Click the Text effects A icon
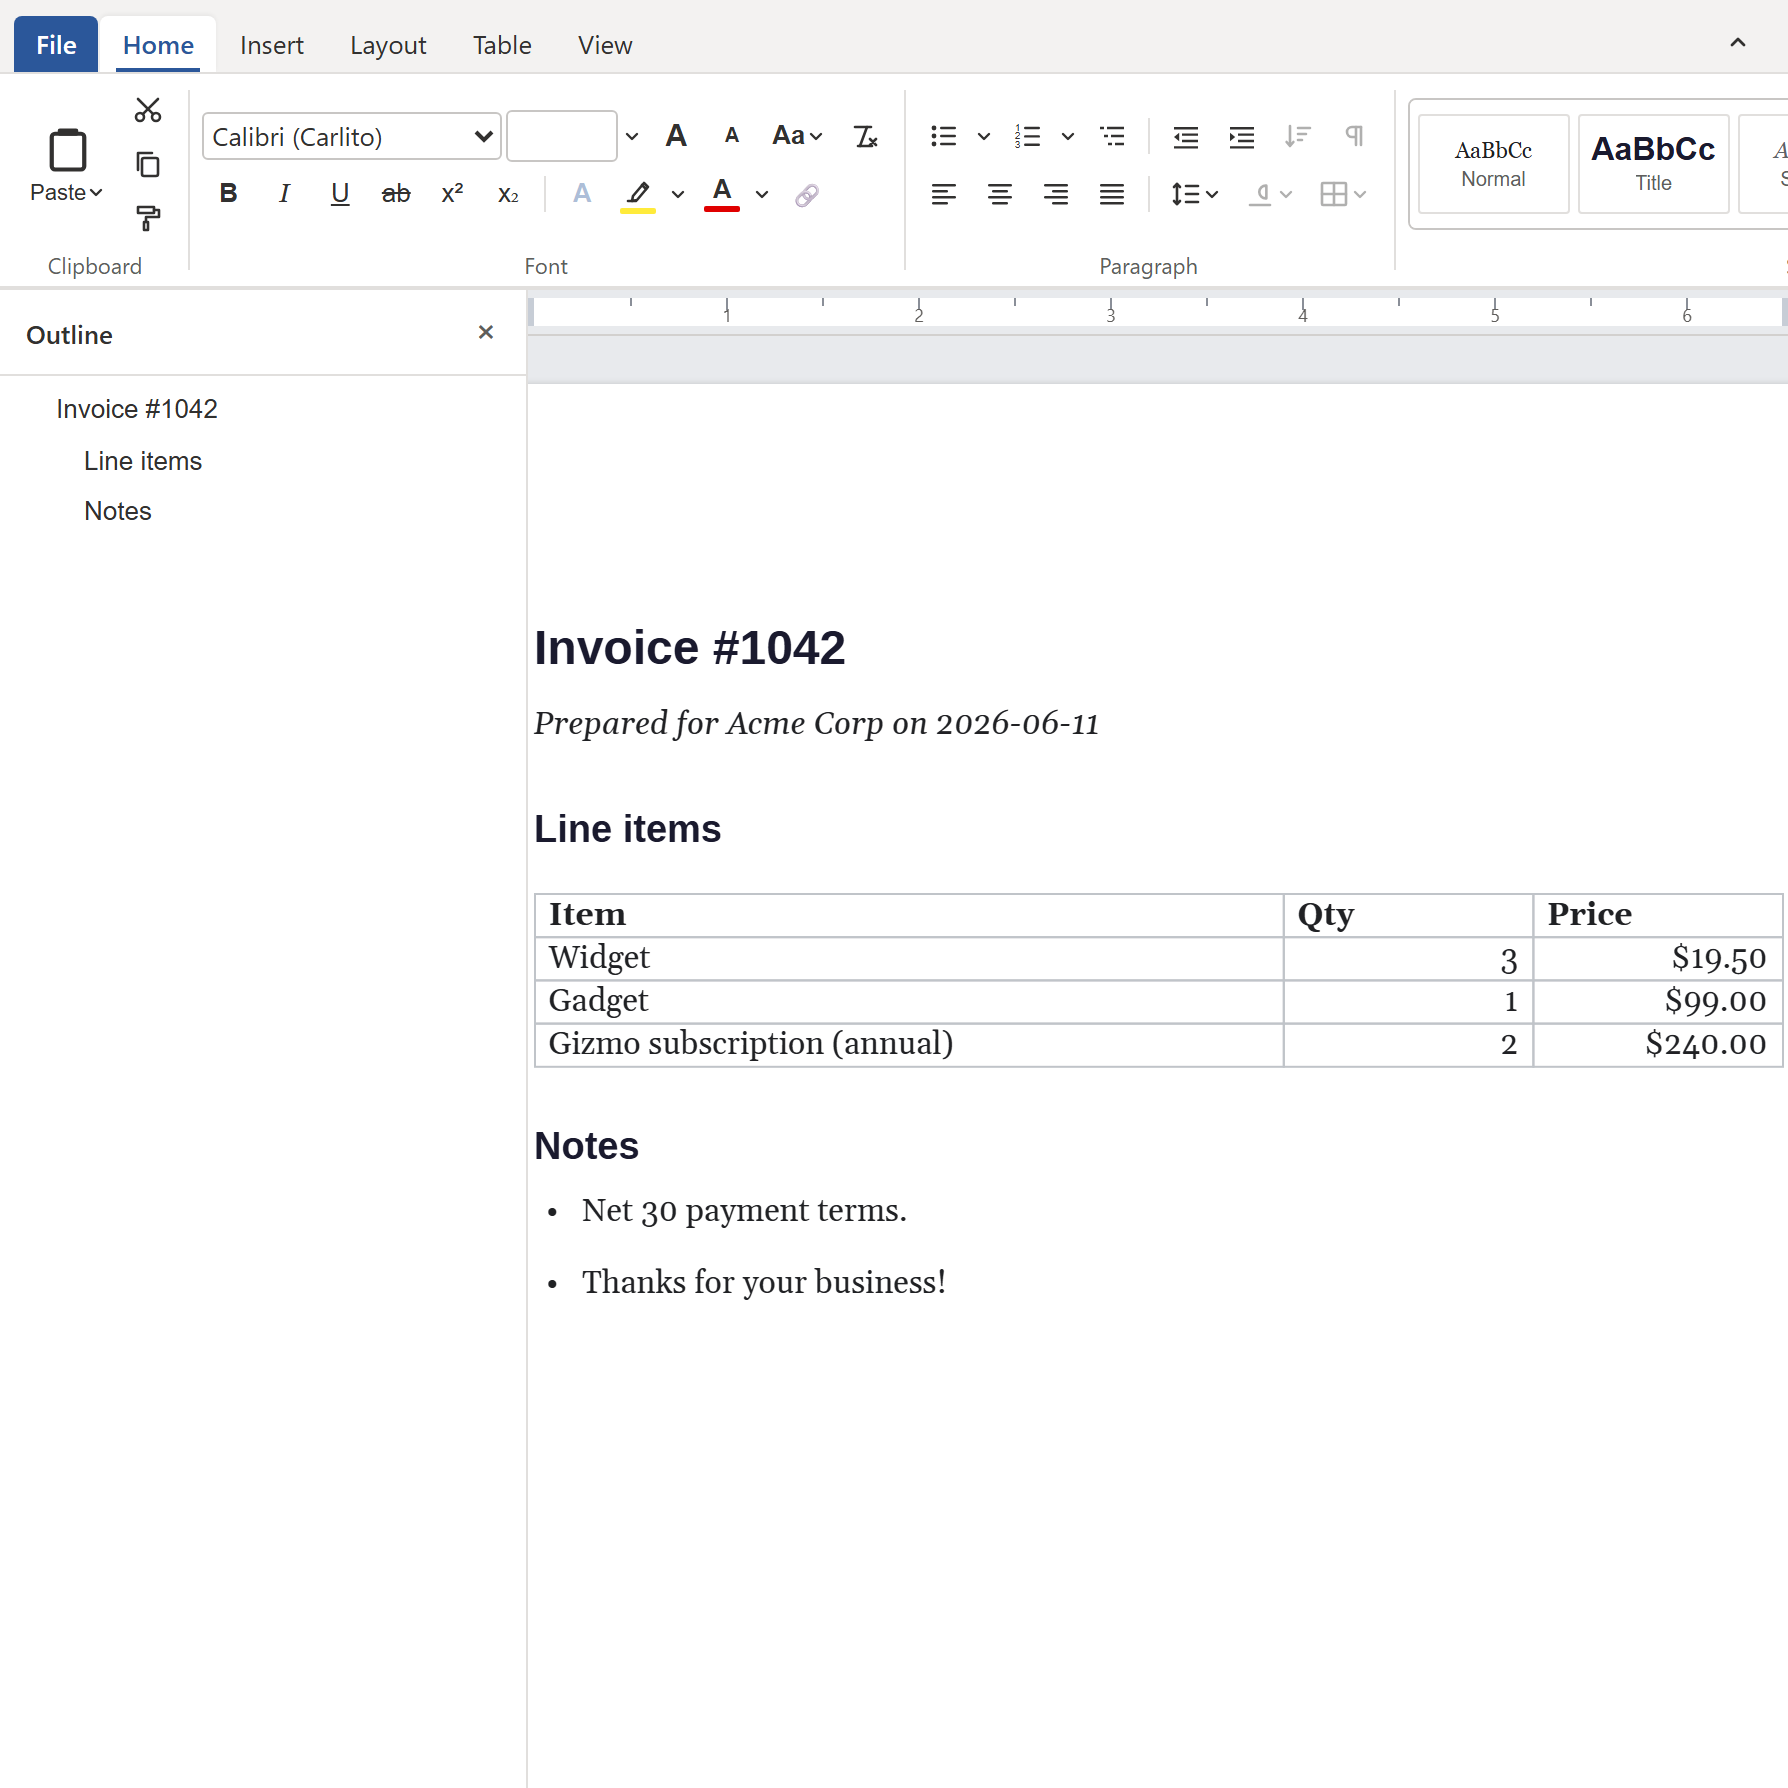 [582, 193]
